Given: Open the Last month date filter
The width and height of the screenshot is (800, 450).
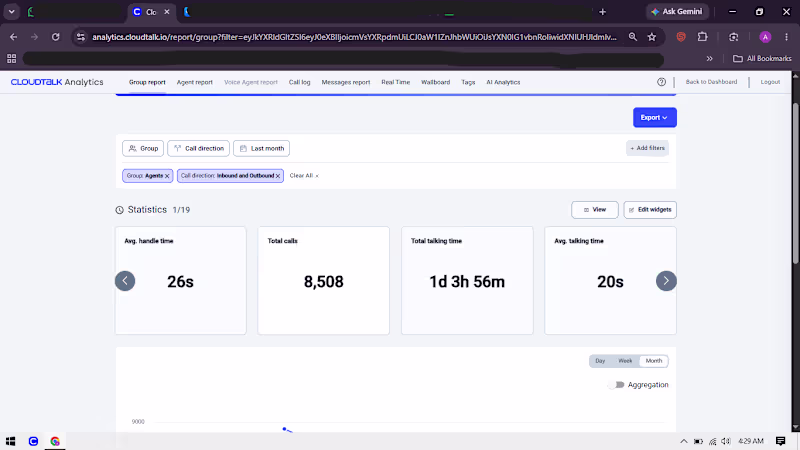Looking at the screenshot, I should (x=262, y=148).
